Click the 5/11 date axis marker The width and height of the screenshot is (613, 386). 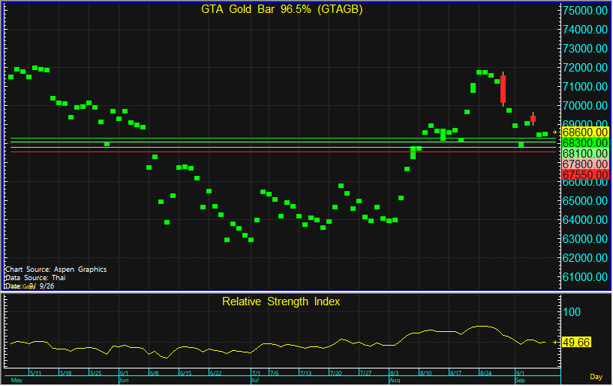coord(36,373)
